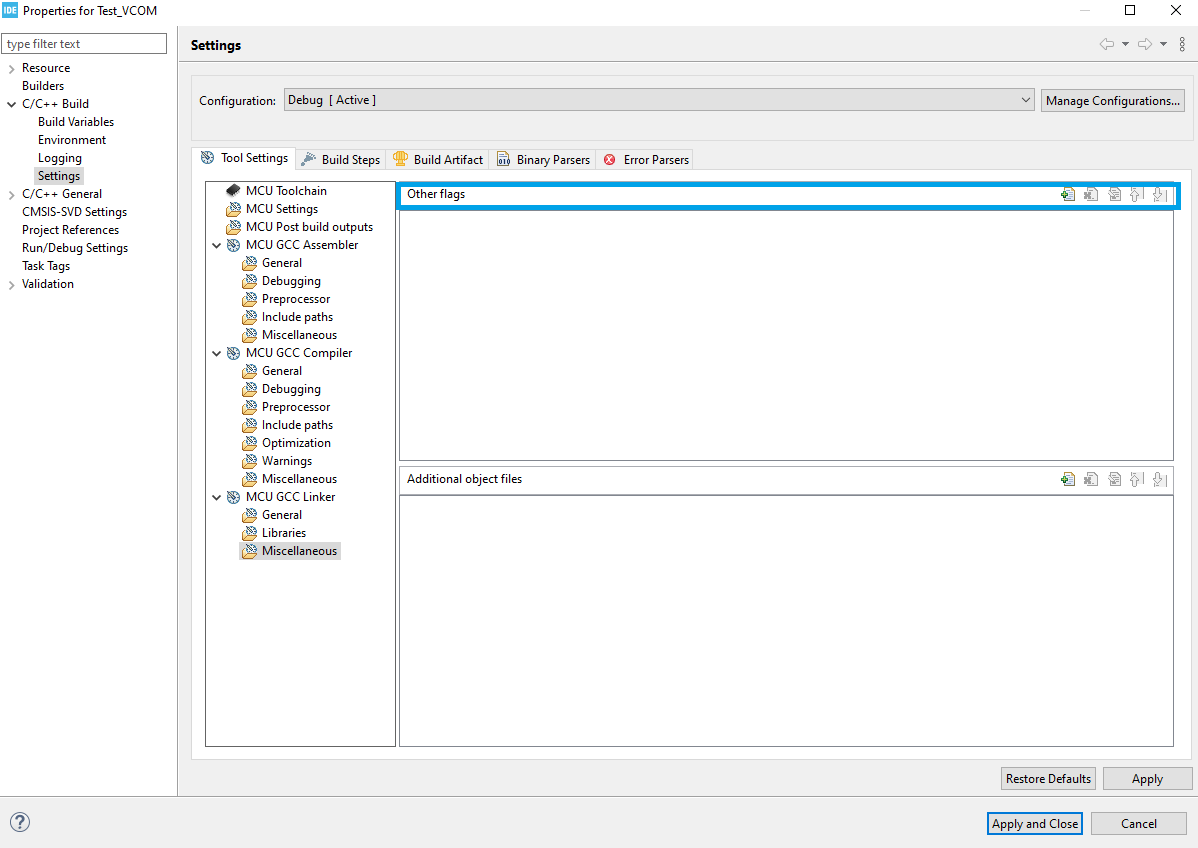Expand the Resource item in the sidebar
The image size is (1198, 848).
tap(10, 67)
